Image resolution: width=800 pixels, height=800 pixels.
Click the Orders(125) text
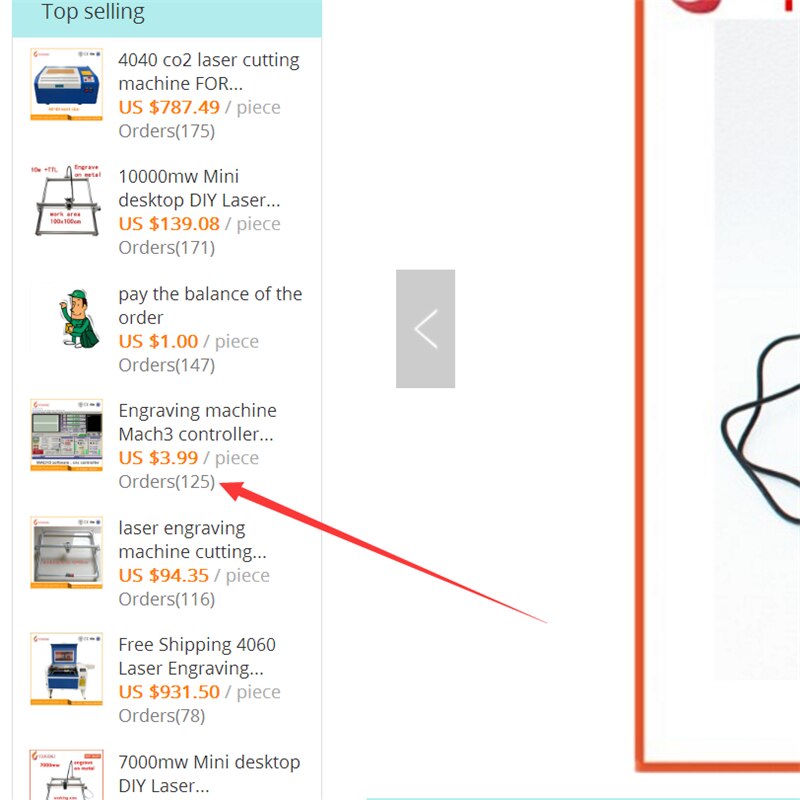(166, 482)
